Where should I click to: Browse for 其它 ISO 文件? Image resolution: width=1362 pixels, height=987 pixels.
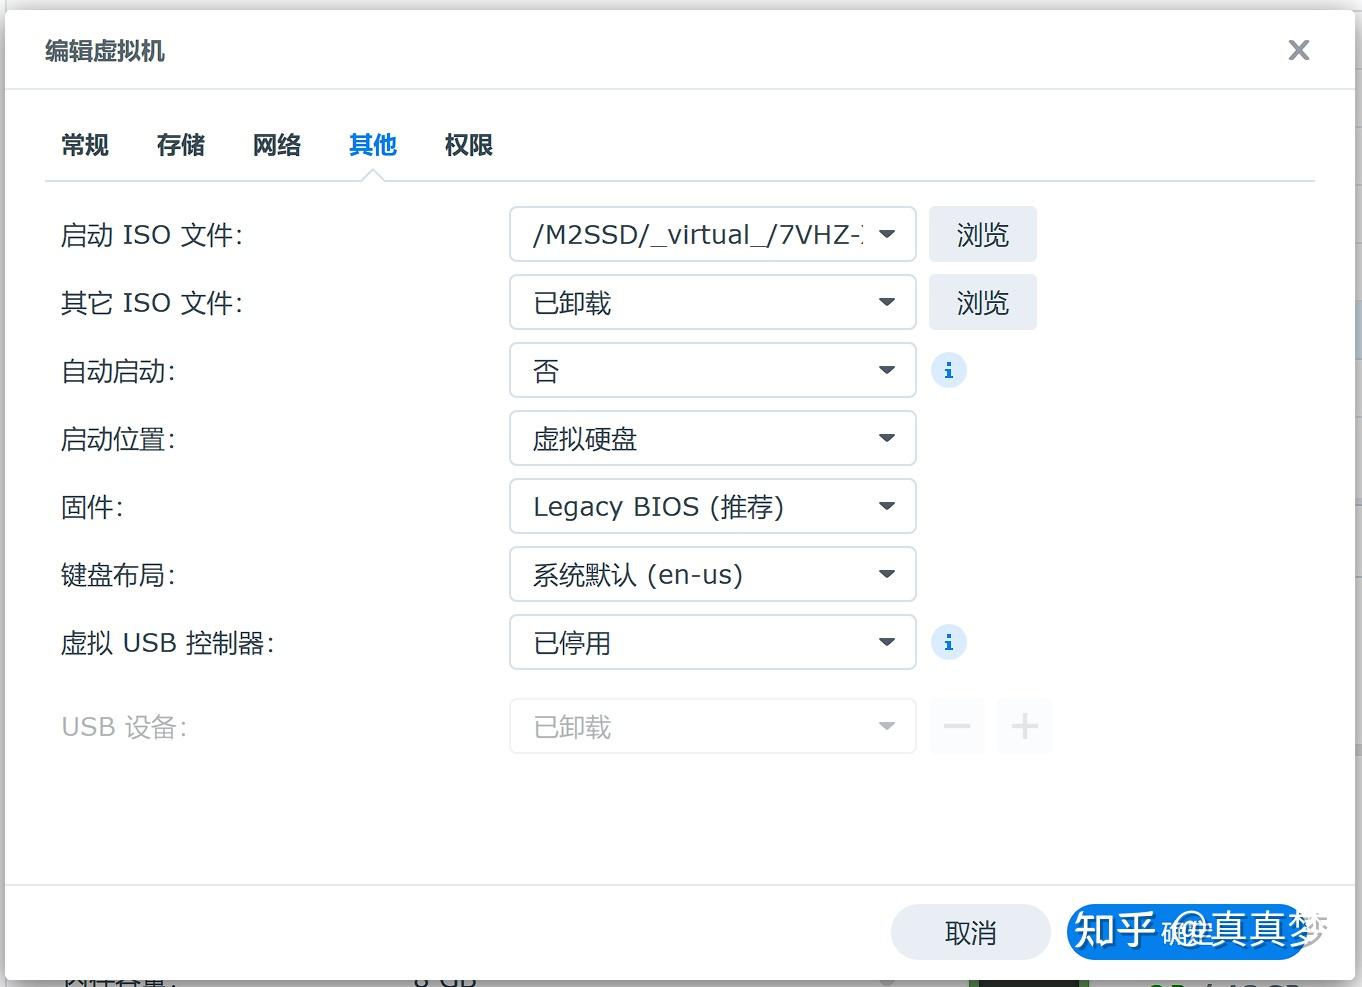tap(983, 302)
